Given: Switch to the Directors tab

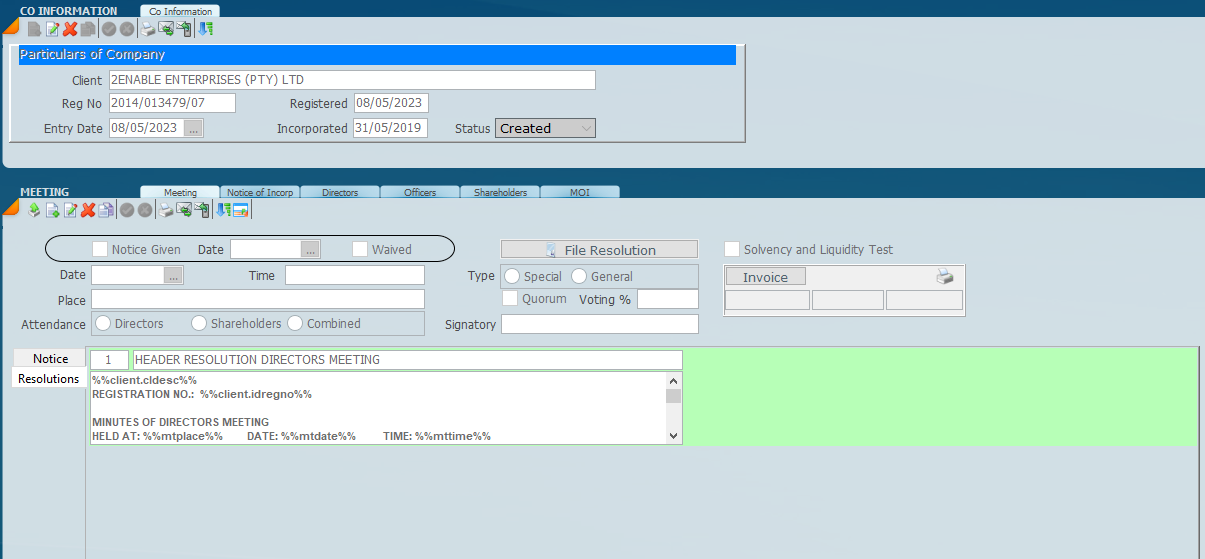Looking at the screenshot, I should coord(340,192).
